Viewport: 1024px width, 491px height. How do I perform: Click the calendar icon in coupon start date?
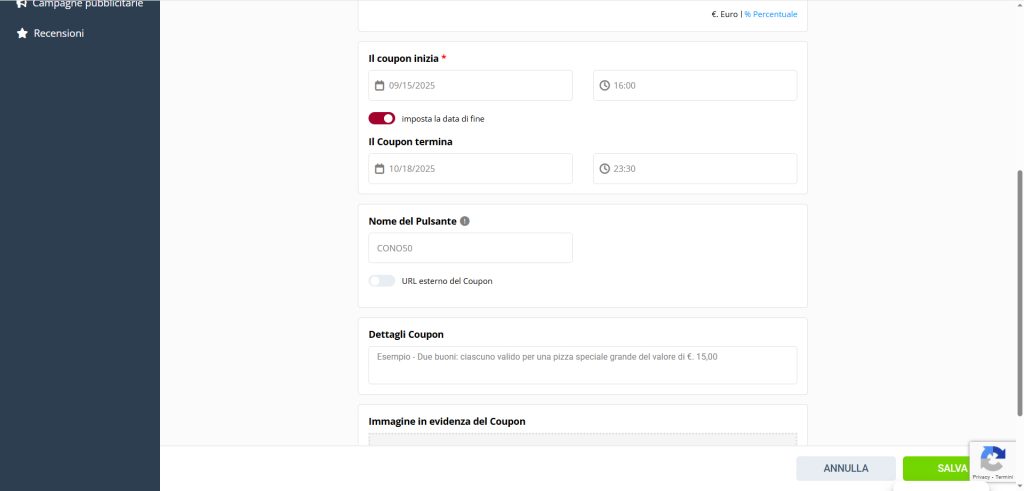click(x=380, y=86)
